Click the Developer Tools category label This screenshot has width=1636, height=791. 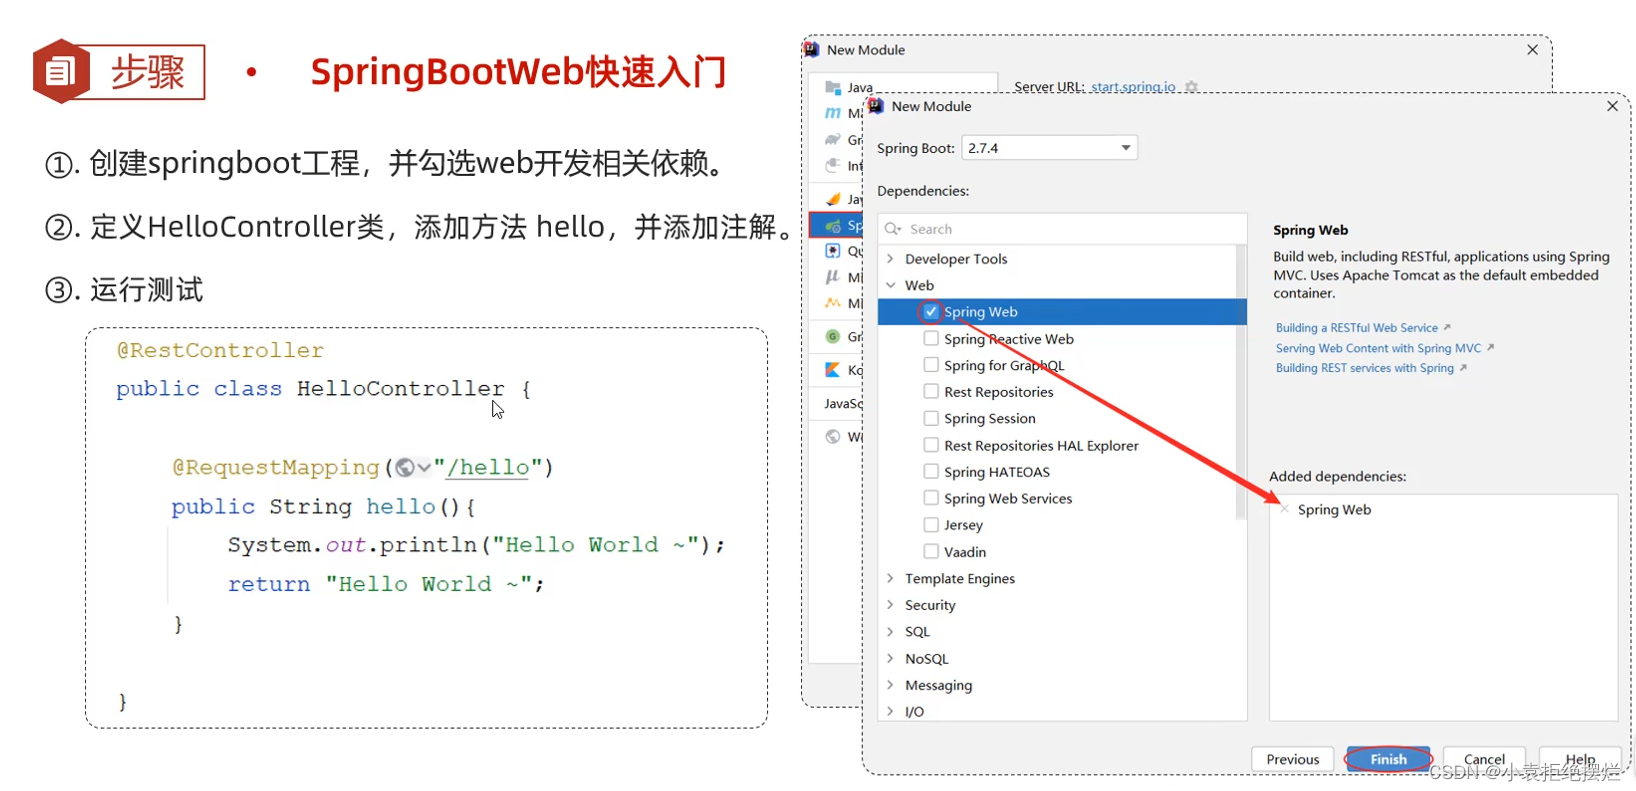(x=956, y=258)
